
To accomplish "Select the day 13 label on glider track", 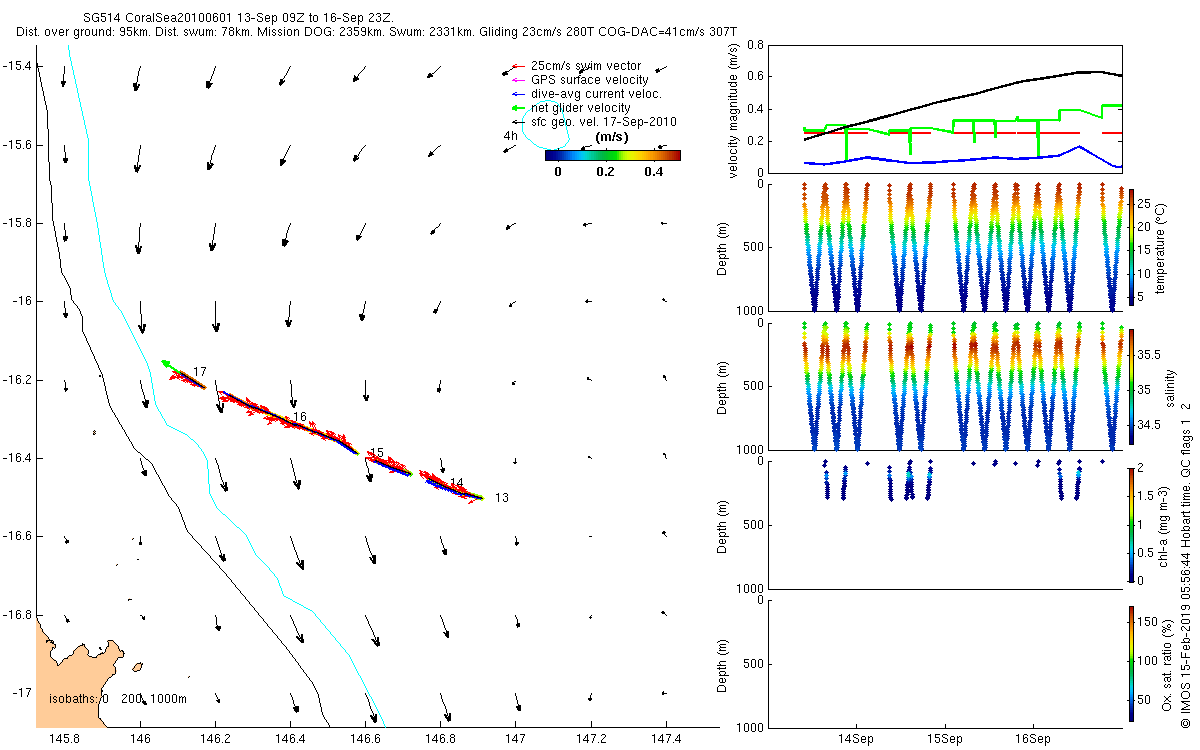I will tap(502, 498).
